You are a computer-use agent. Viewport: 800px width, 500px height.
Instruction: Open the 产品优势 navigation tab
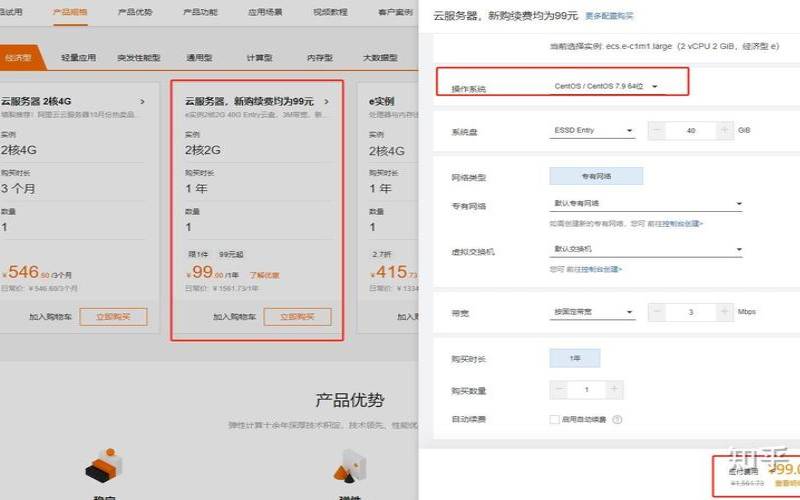pyautogui.click(x=135, y=12)
